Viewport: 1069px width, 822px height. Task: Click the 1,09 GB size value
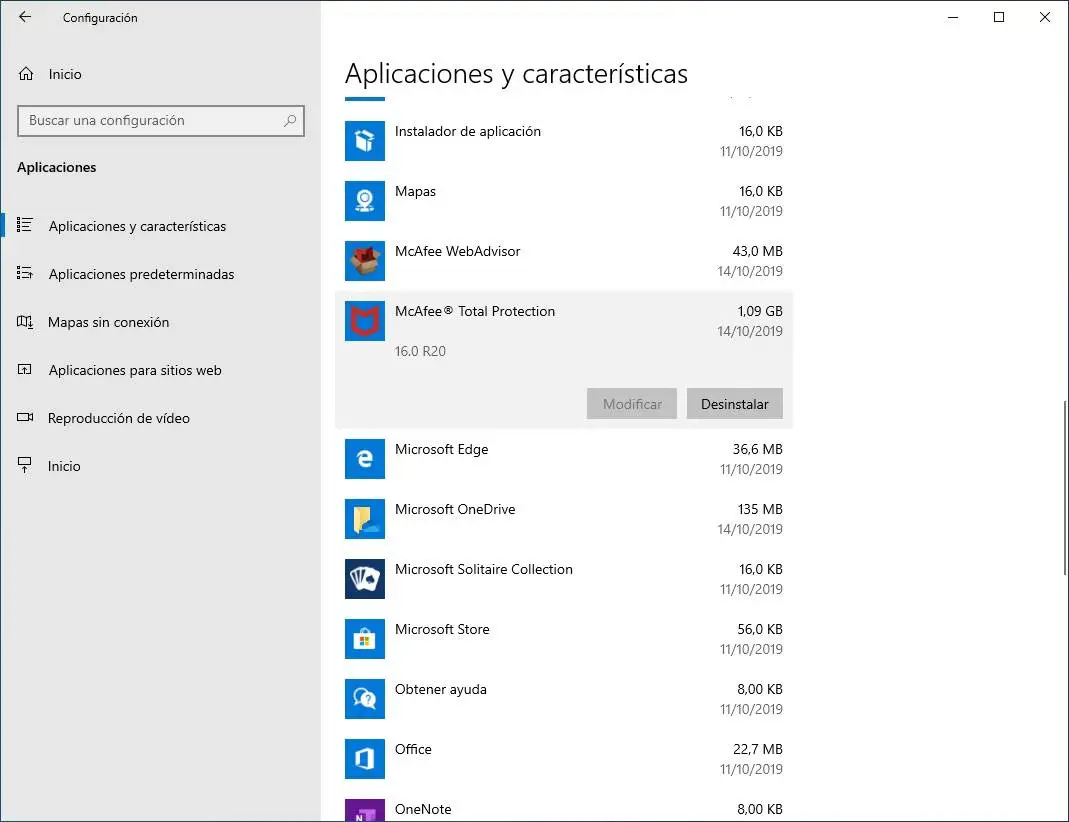tap(759, 311)
